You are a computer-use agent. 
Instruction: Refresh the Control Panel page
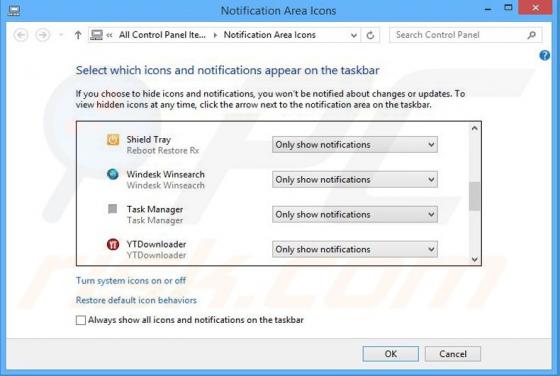click(x=370, y=35)
